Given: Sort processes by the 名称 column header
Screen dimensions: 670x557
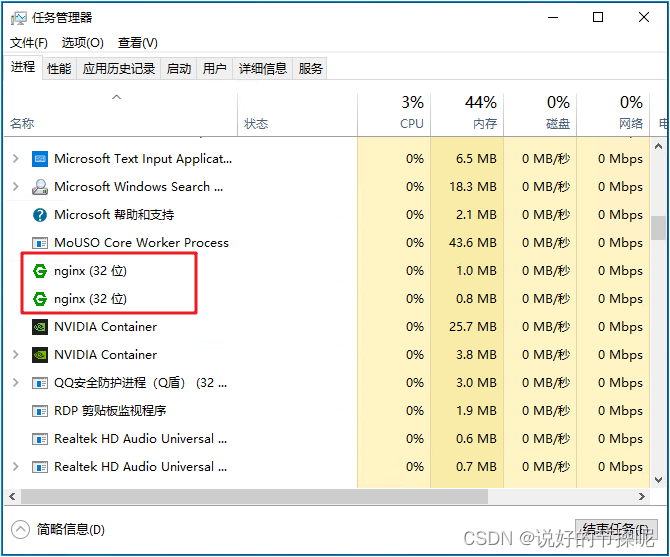Looking at the screenshot, I should 120,114.
